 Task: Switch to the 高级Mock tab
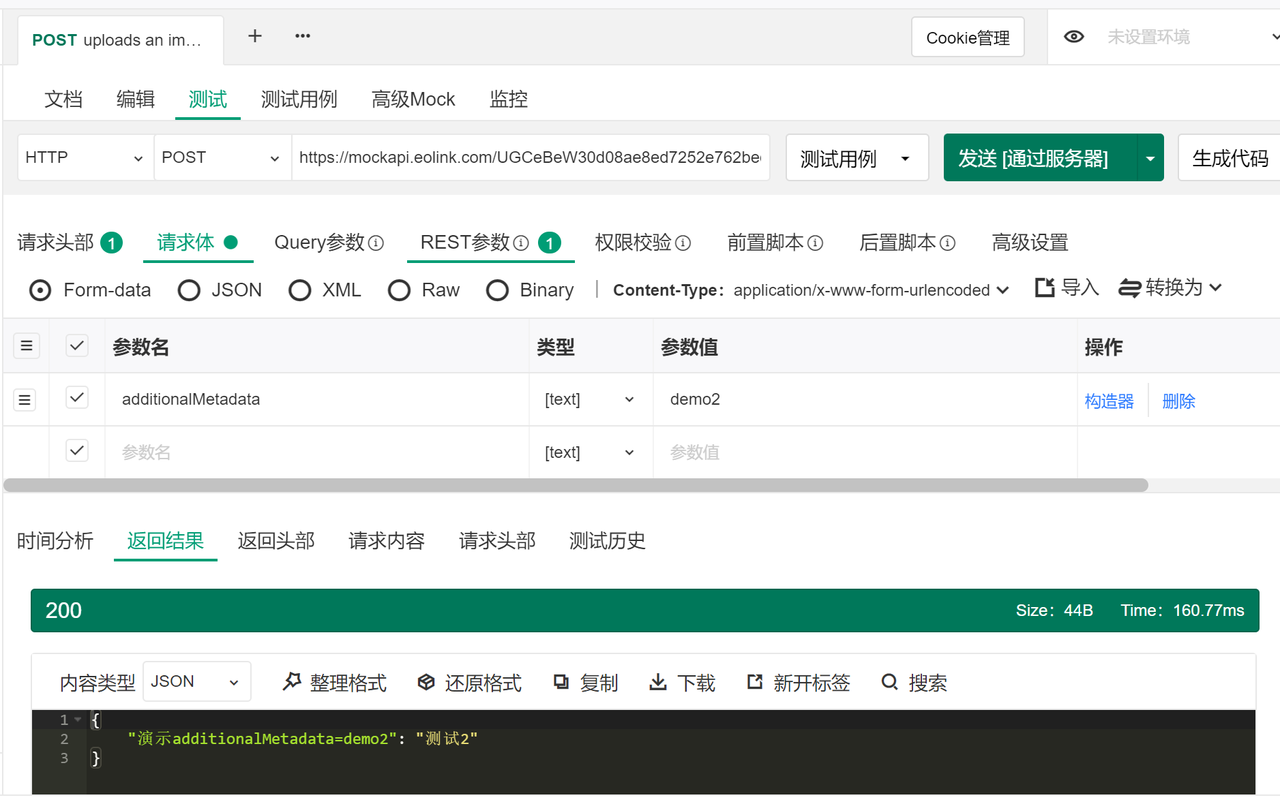click(x=413, y=99)
